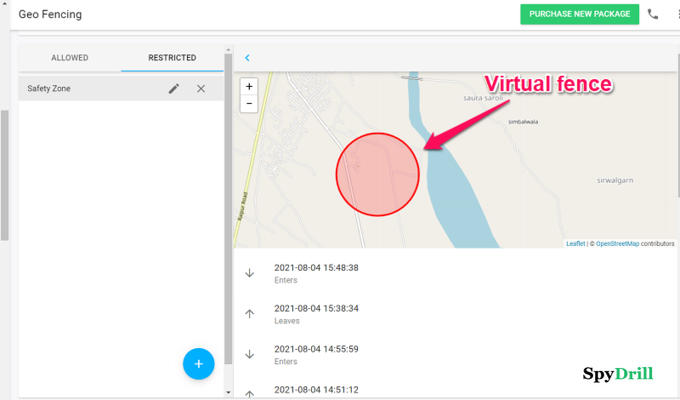Click down arrow icon for 14:55:59 entry
This screenshot has width=680, height=400.
[250, 354]
